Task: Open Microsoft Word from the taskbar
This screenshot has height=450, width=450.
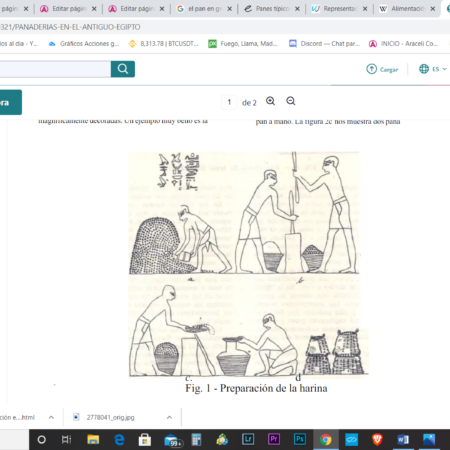Action: [403, 440]
